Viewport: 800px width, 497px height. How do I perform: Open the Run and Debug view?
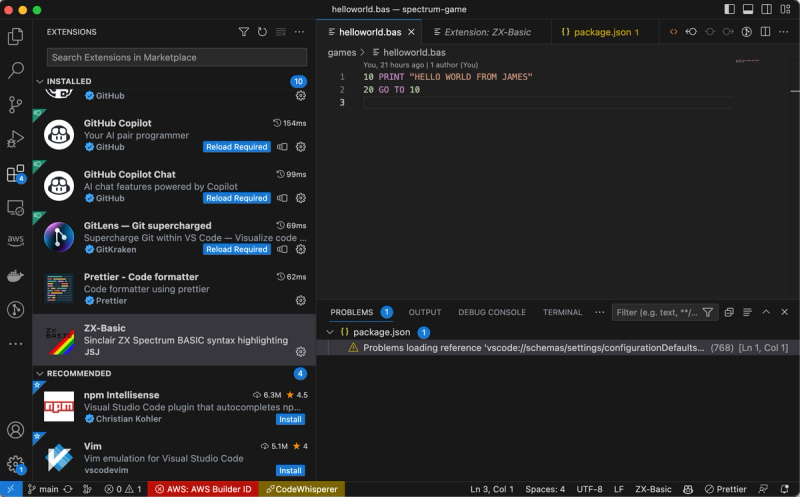pyautogui.click(x=15, y=139)
